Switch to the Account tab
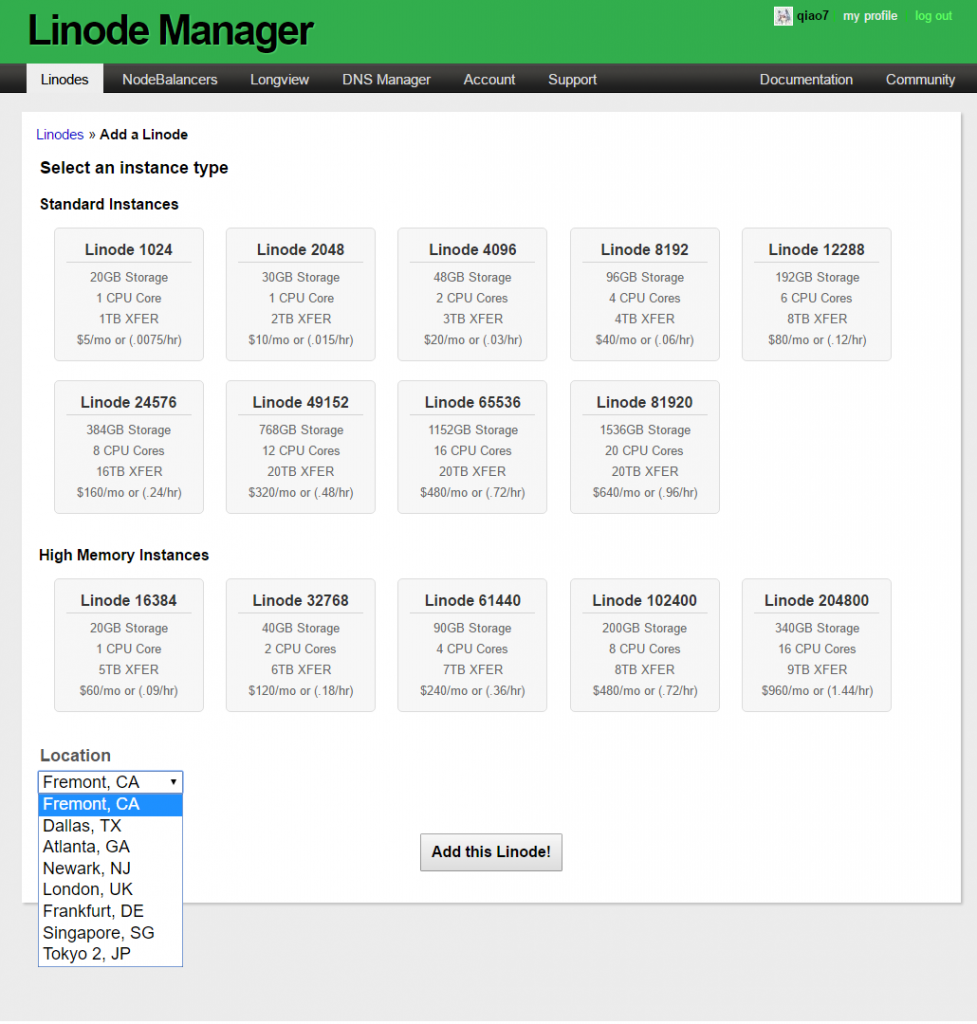Screen dimensions: 977x1024 tap(489, 80)
